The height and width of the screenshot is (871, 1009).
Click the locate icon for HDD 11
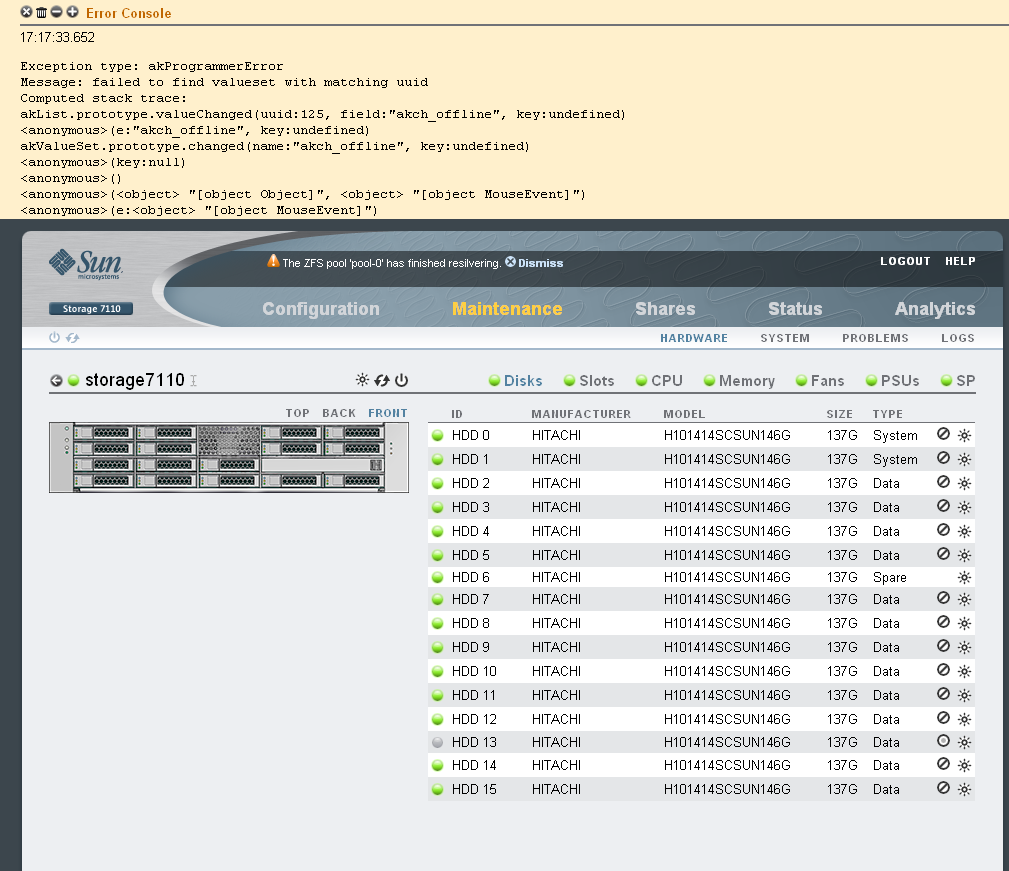(x=964, y=695)
